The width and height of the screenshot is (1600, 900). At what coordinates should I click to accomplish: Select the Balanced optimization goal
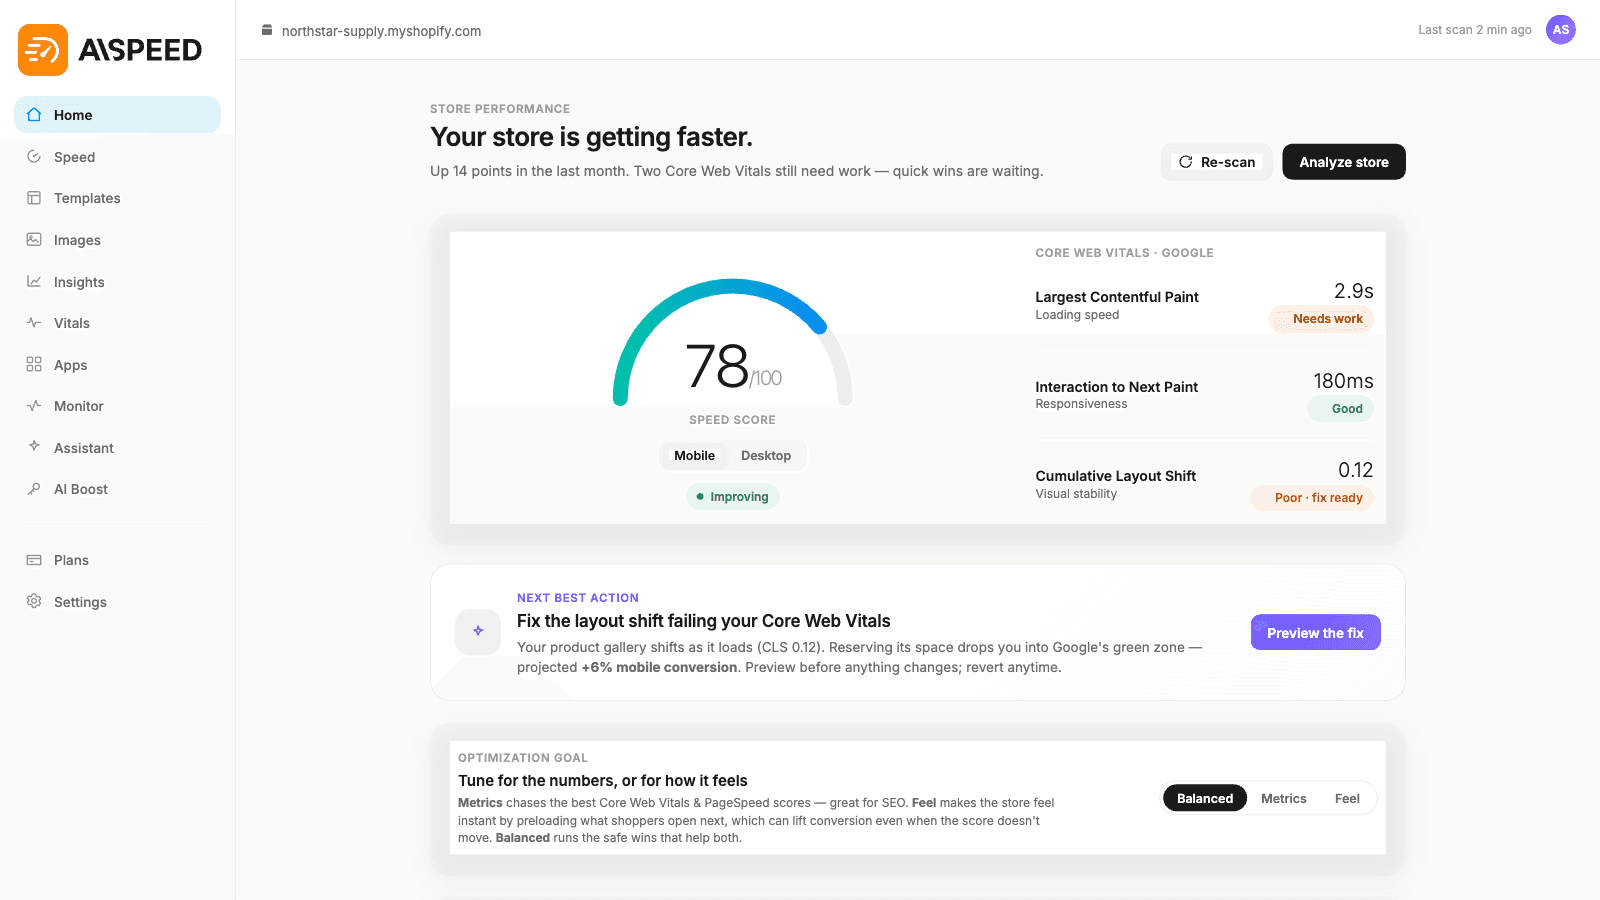click(1205, 798)
